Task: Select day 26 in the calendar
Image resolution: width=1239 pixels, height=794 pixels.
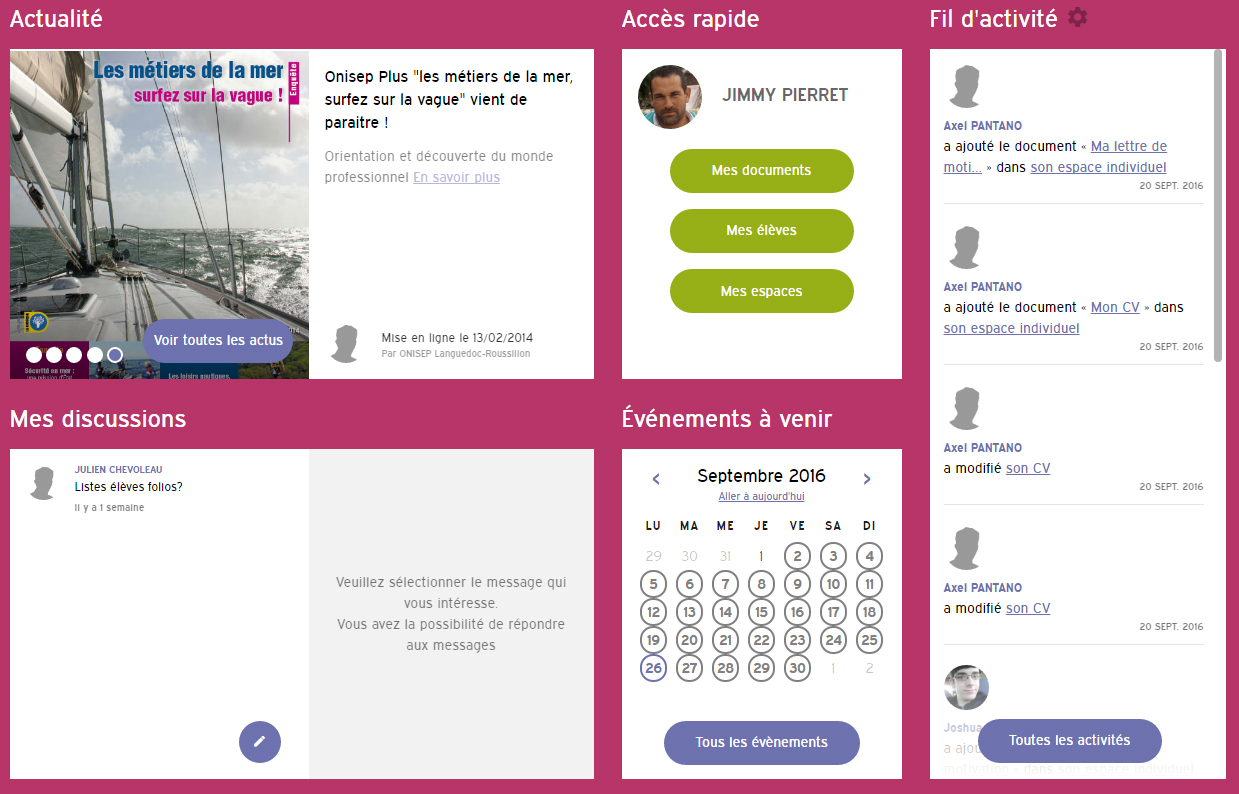Action: [x=653, y=668]
